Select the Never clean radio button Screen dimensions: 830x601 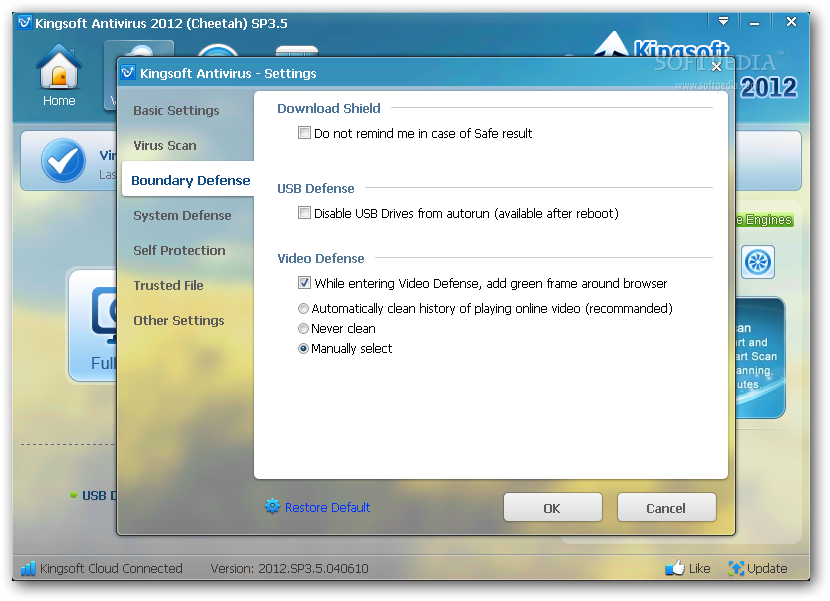[x=303, y=329]
